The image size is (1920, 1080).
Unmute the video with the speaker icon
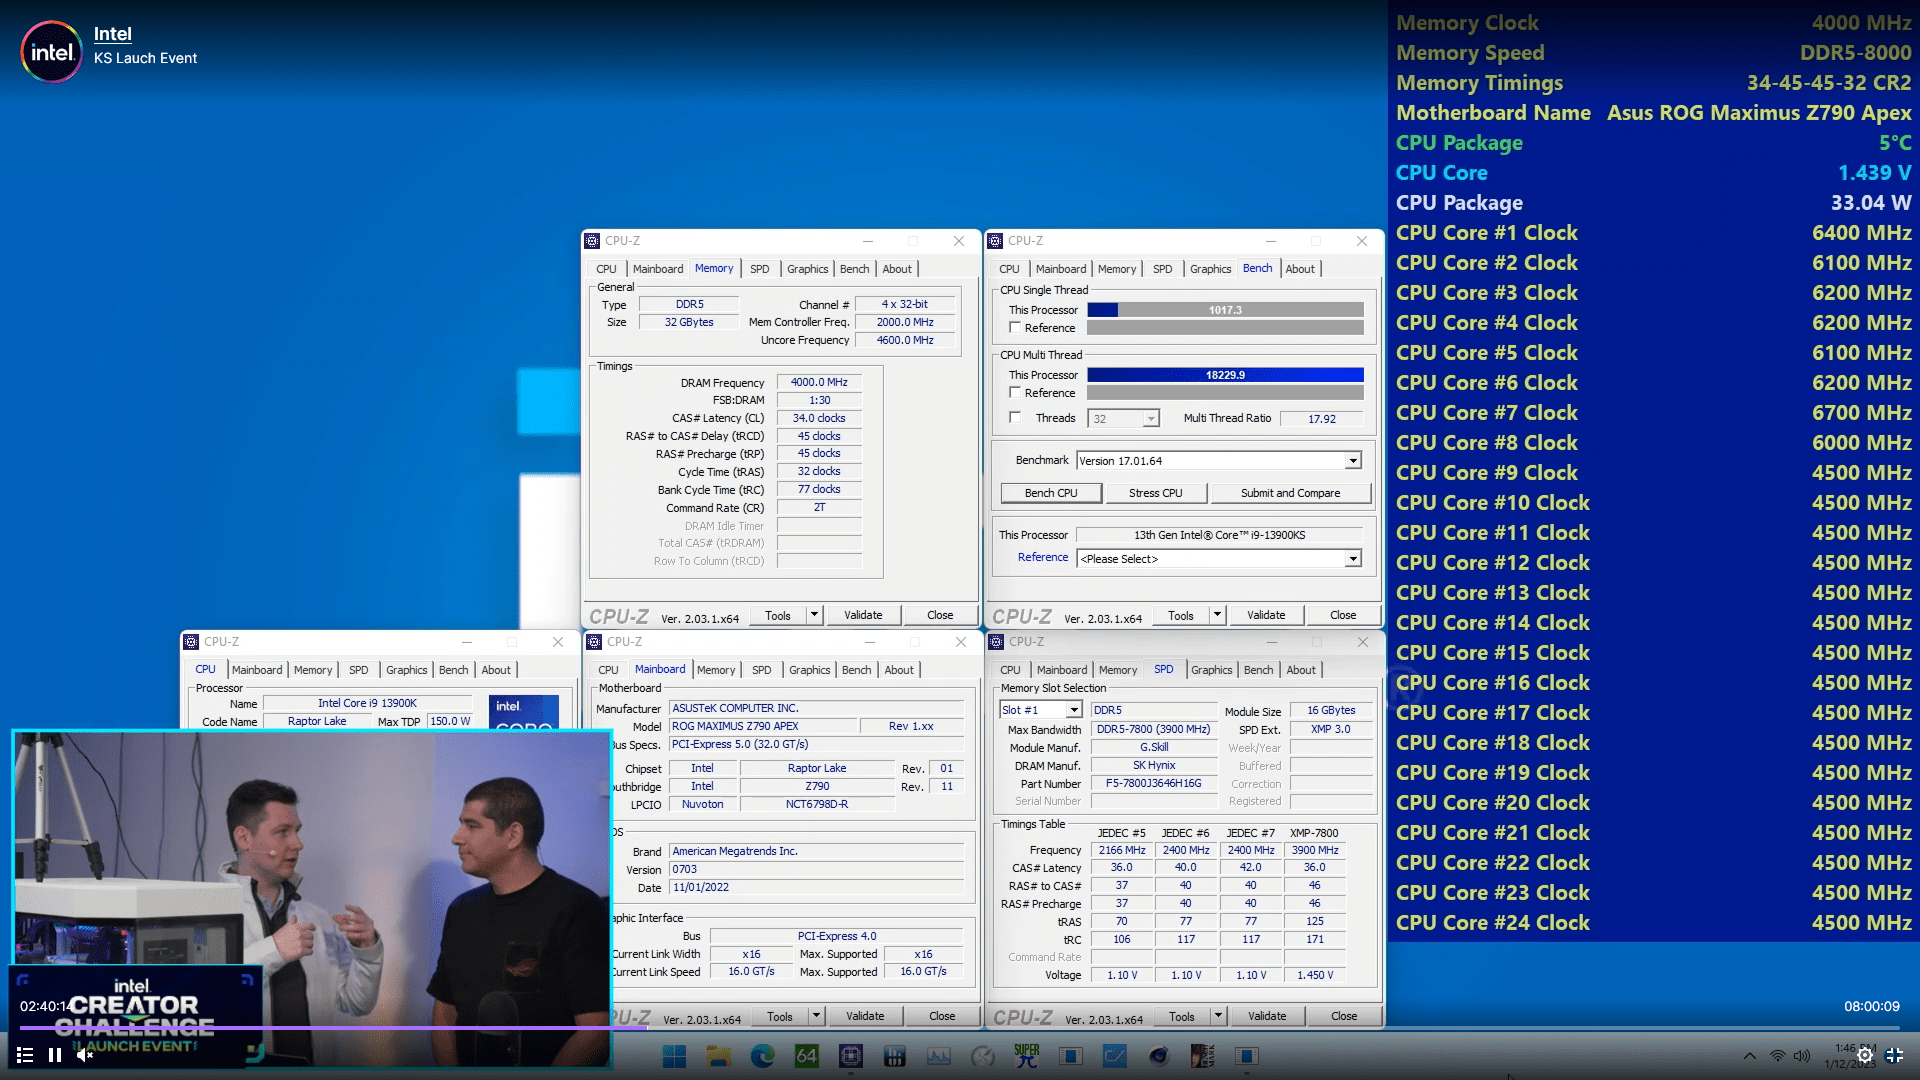[x=85, y=1055]
